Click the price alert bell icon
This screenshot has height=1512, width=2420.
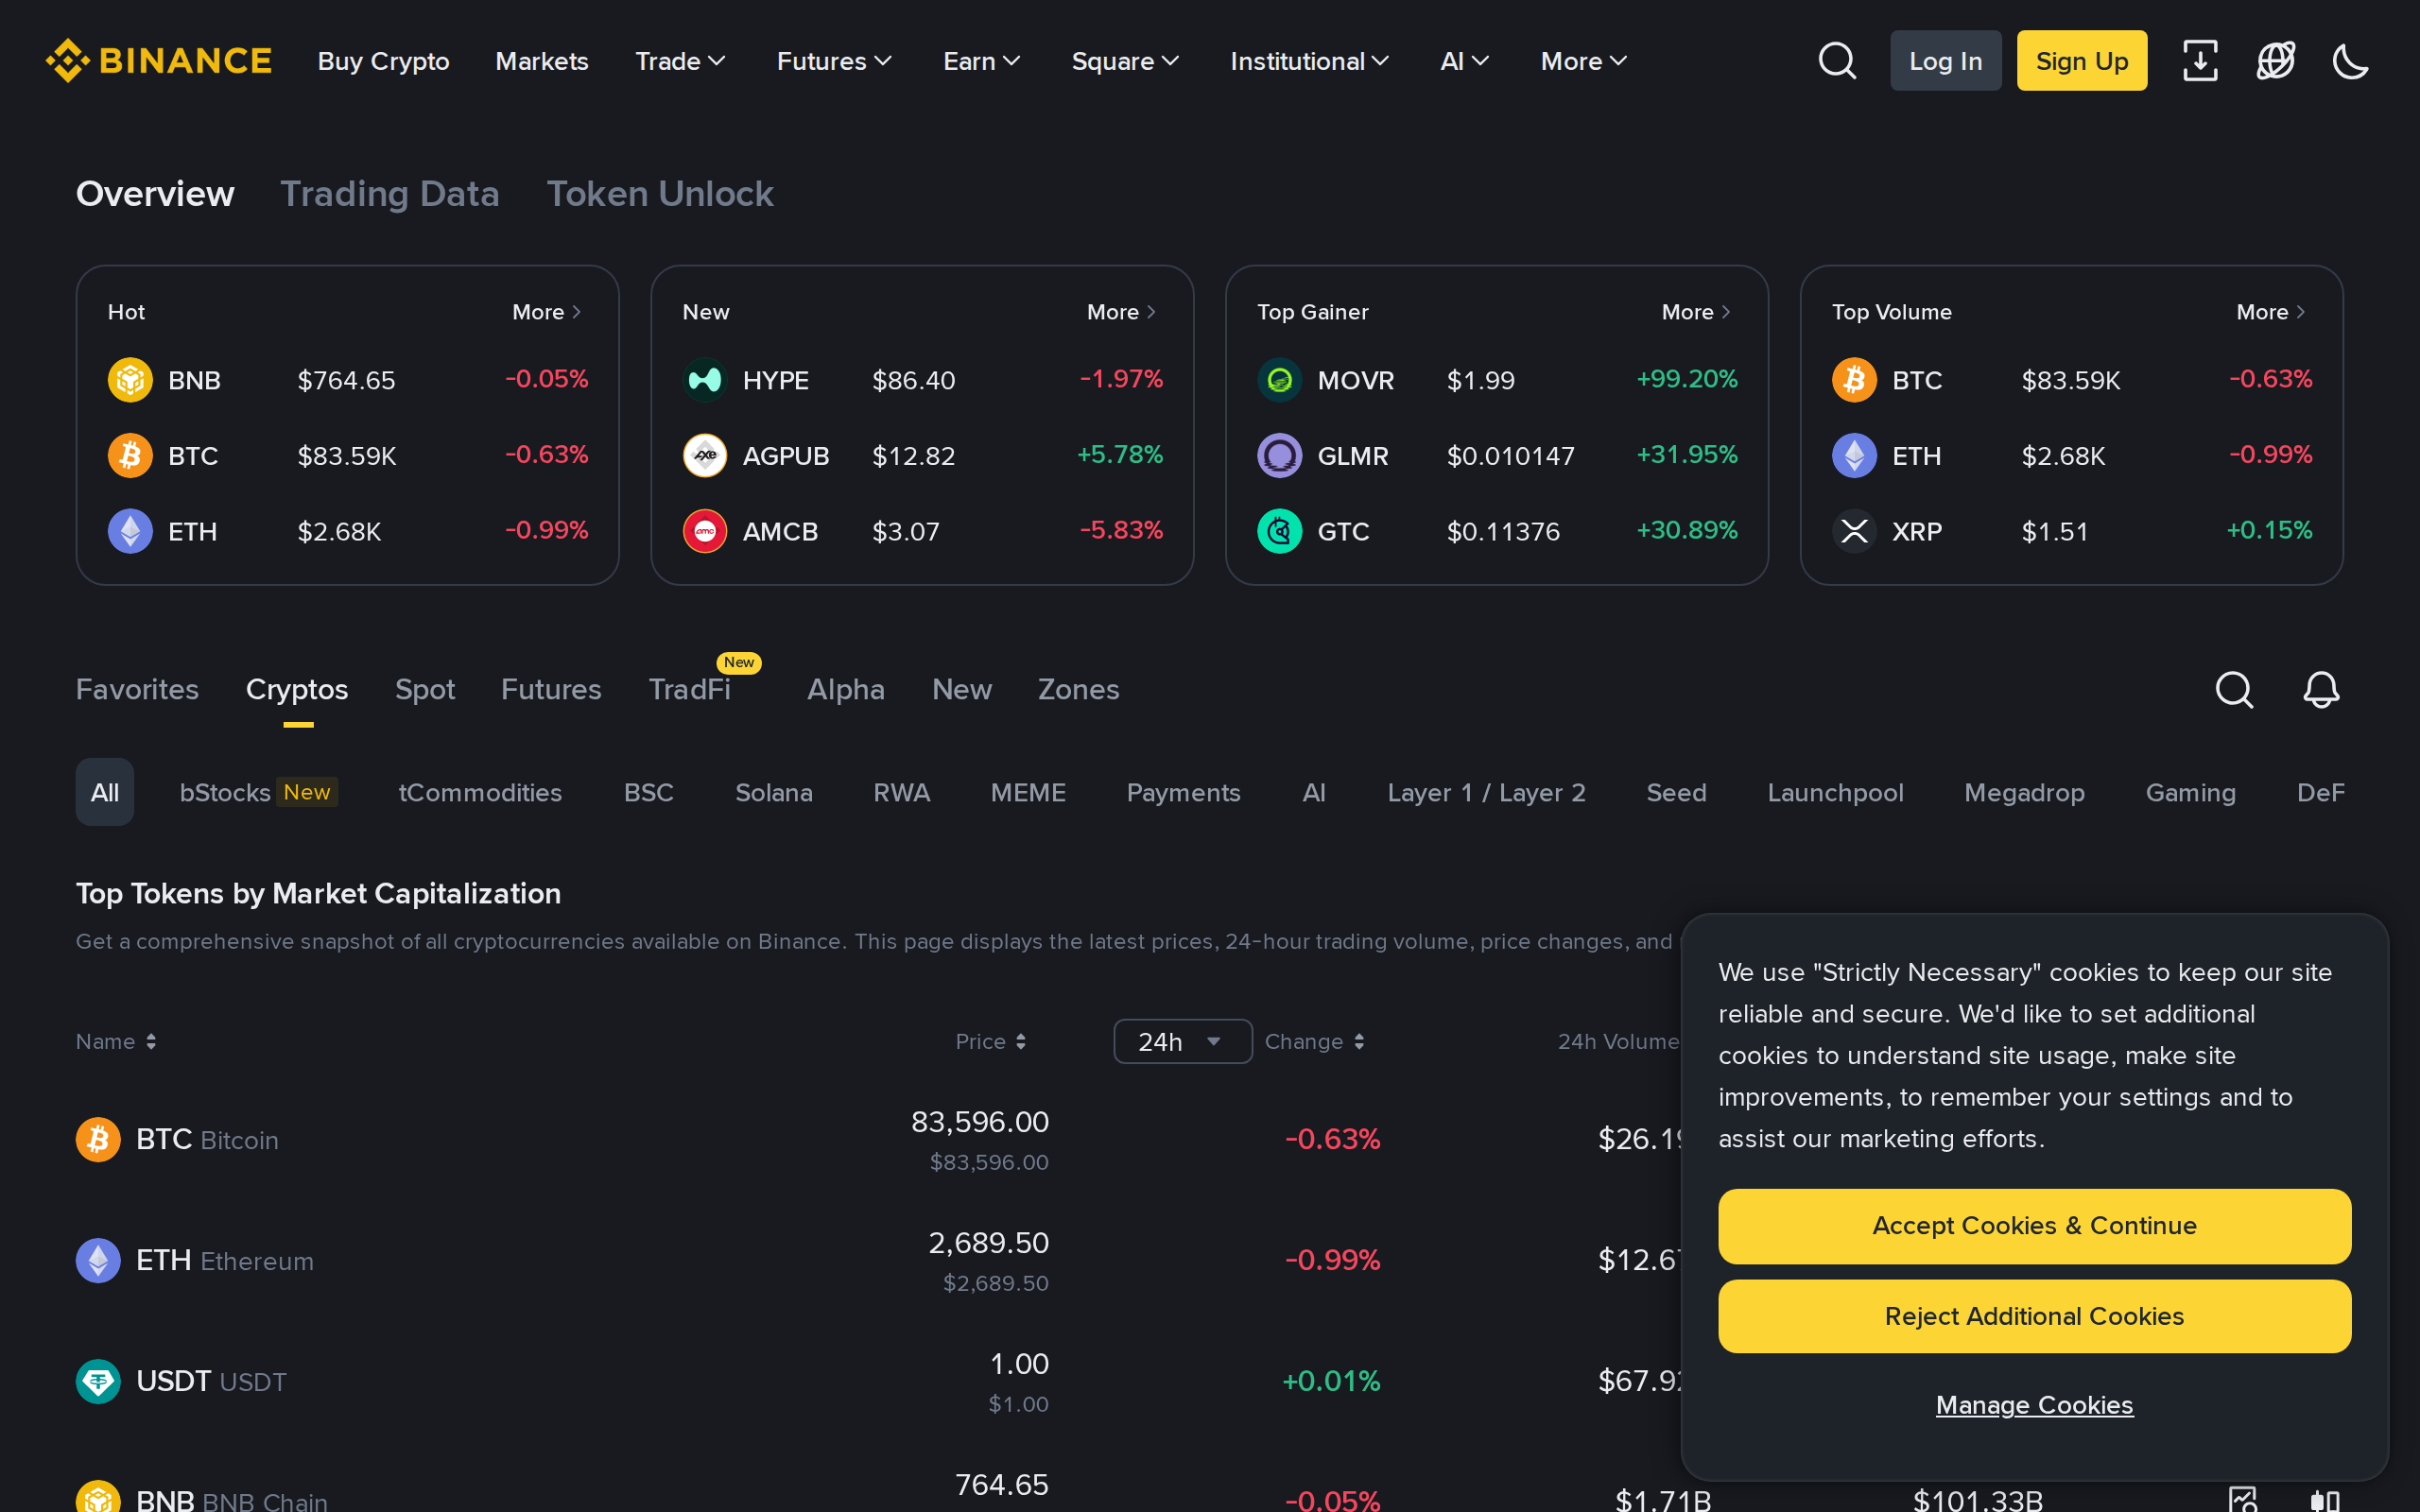tap(2321, 690)
